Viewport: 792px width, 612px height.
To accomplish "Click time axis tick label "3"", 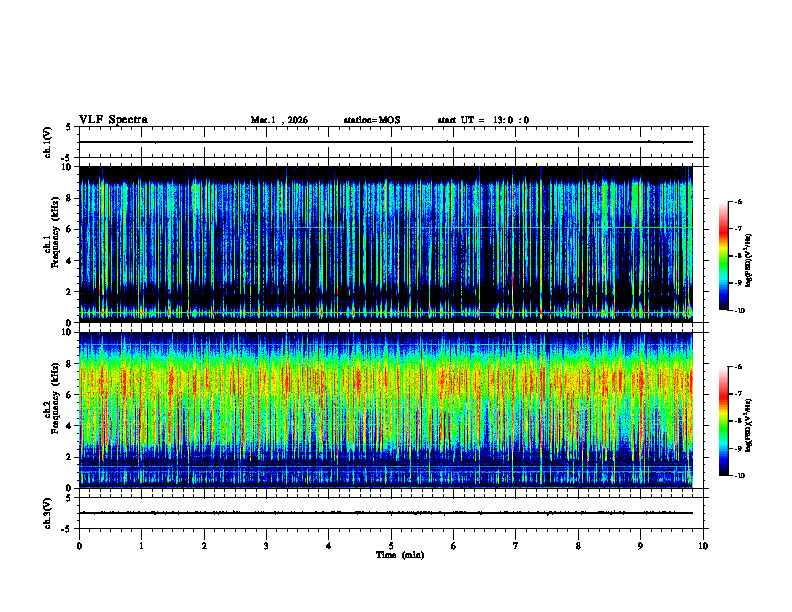I will point(266,546).
